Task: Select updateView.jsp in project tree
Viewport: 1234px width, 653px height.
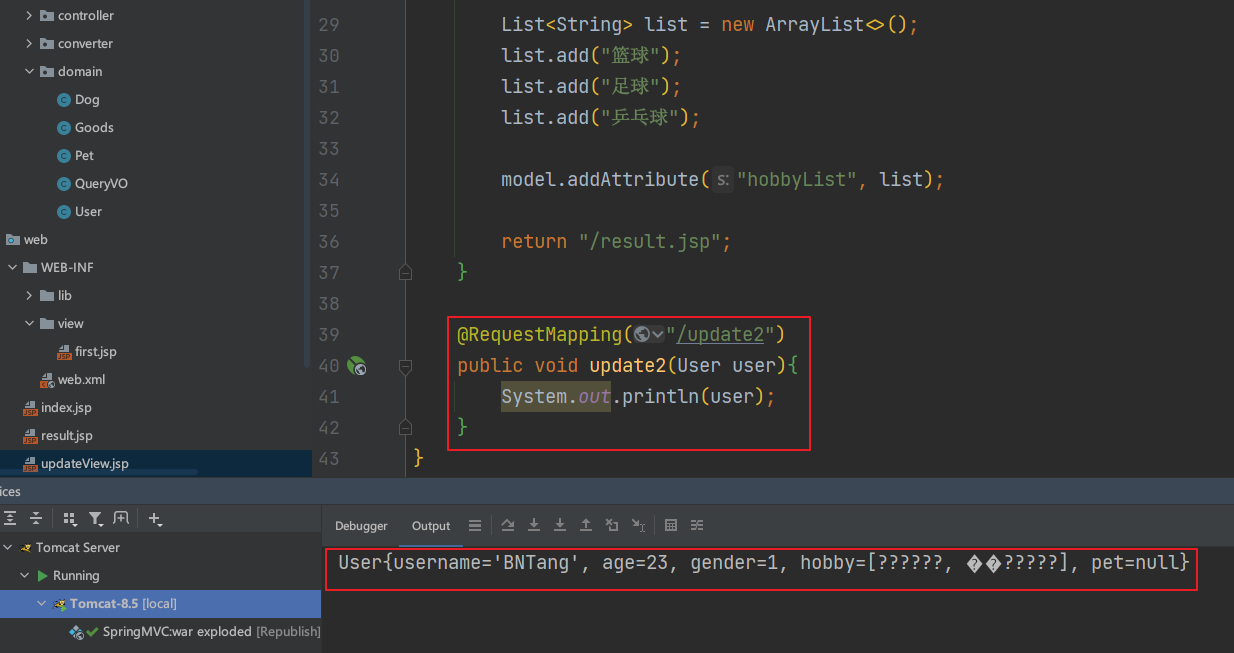Action: point(85,464)
